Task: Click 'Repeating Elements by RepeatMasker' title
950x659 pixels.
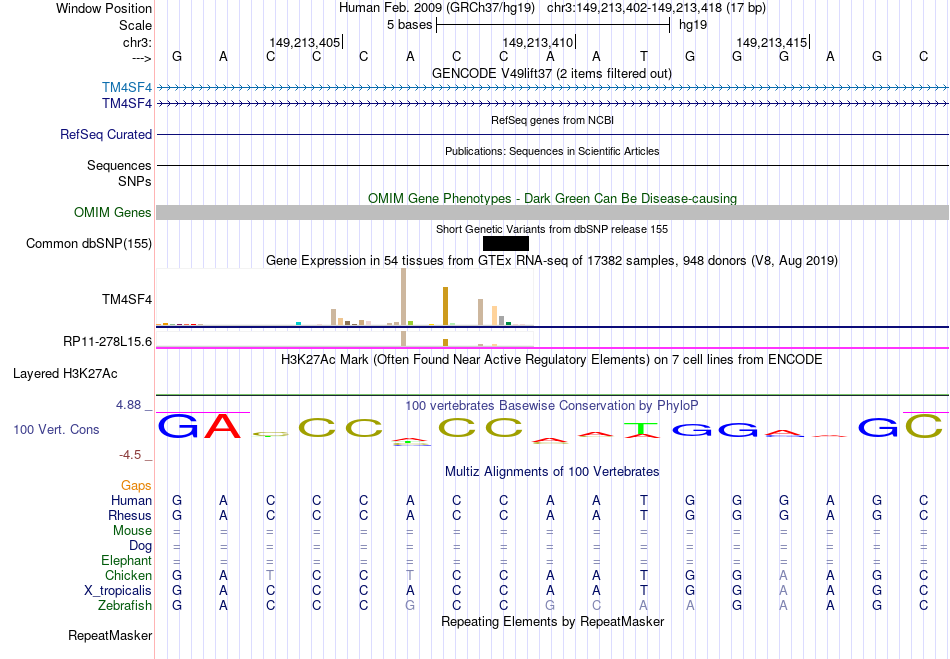Action: pyautogui.click(x=553, y=621)
